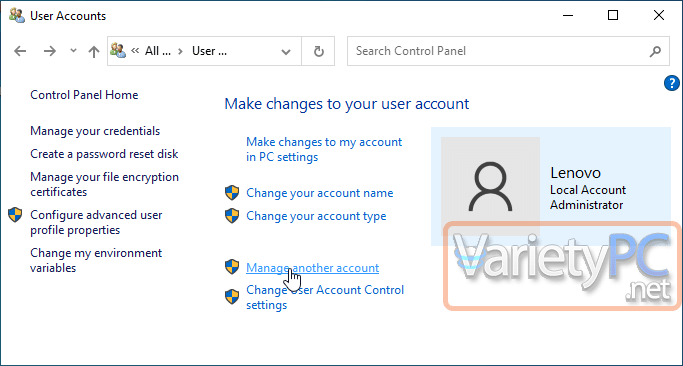Click the blue help question mark icon
This screenshot has height=366, width=683.
tap(672, 83)
